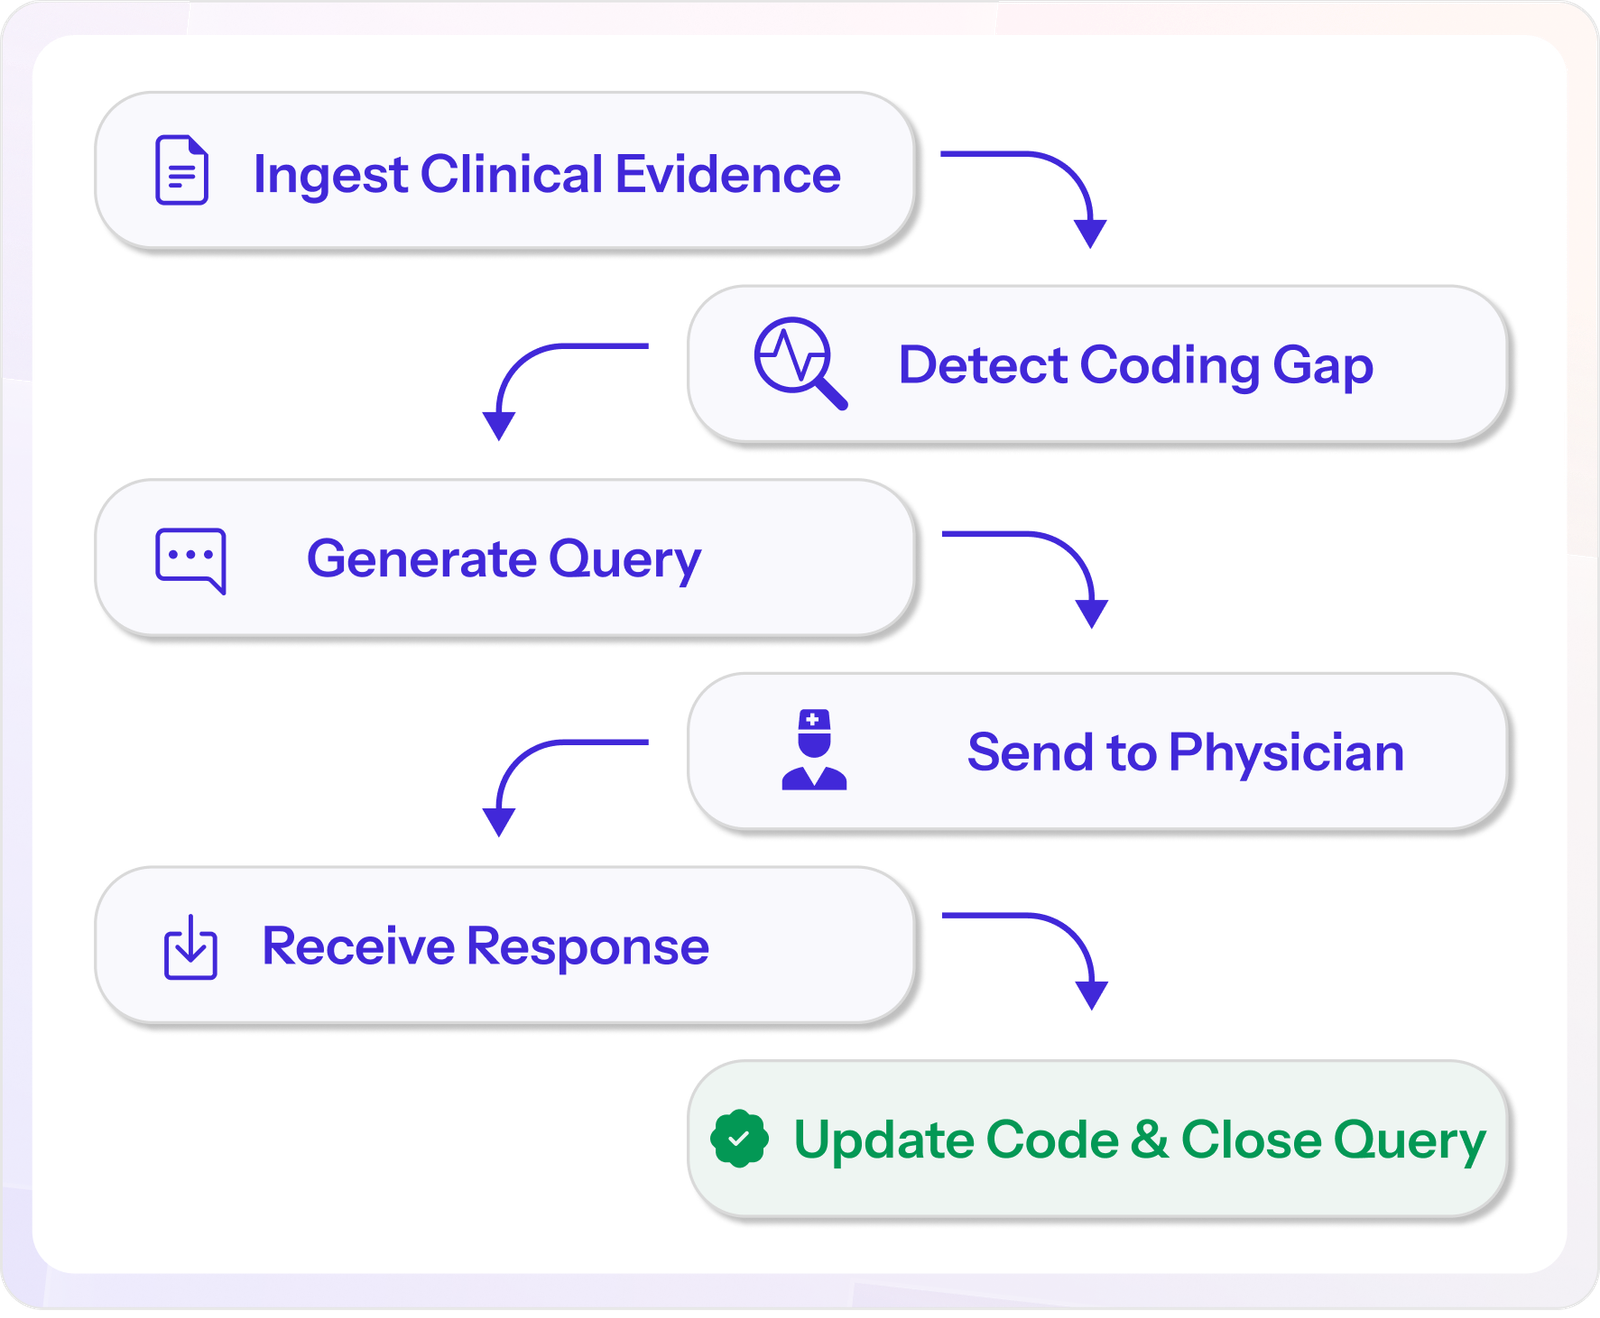Click the Update Code & Close Query text
This screenshot has height=1318, width=1600.
tap(1140, 1141)
